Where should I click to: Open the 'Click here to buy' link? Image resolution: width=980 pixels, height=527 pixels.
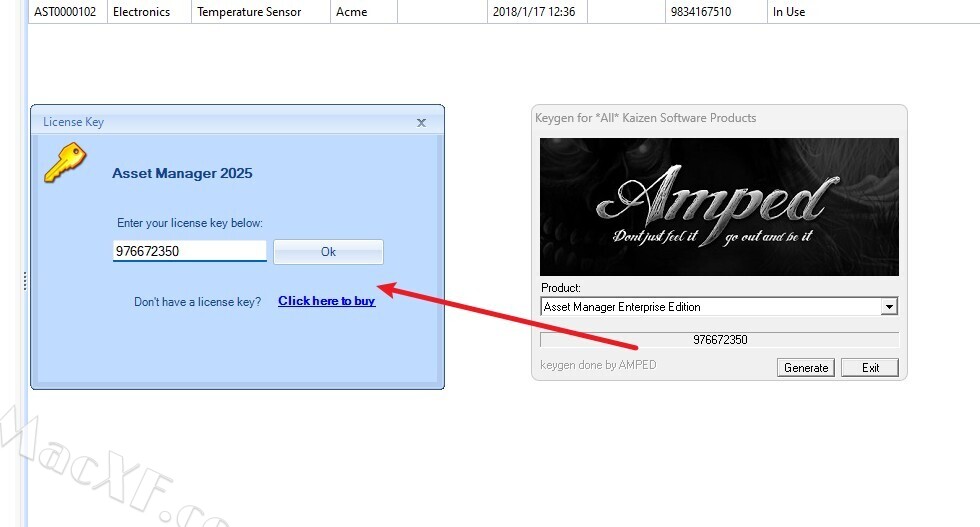tap(326, 301)
